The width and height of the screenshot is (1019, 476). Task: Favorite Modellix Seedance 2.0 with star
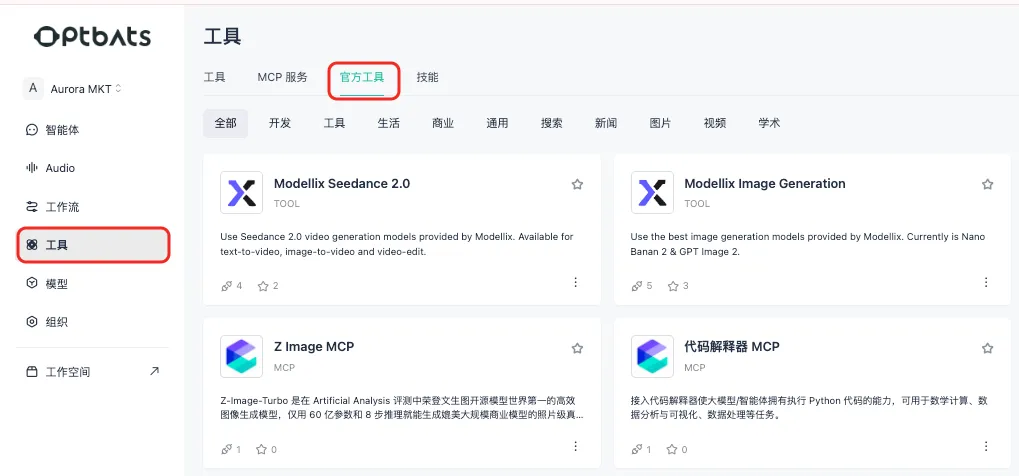click(577, 185)
